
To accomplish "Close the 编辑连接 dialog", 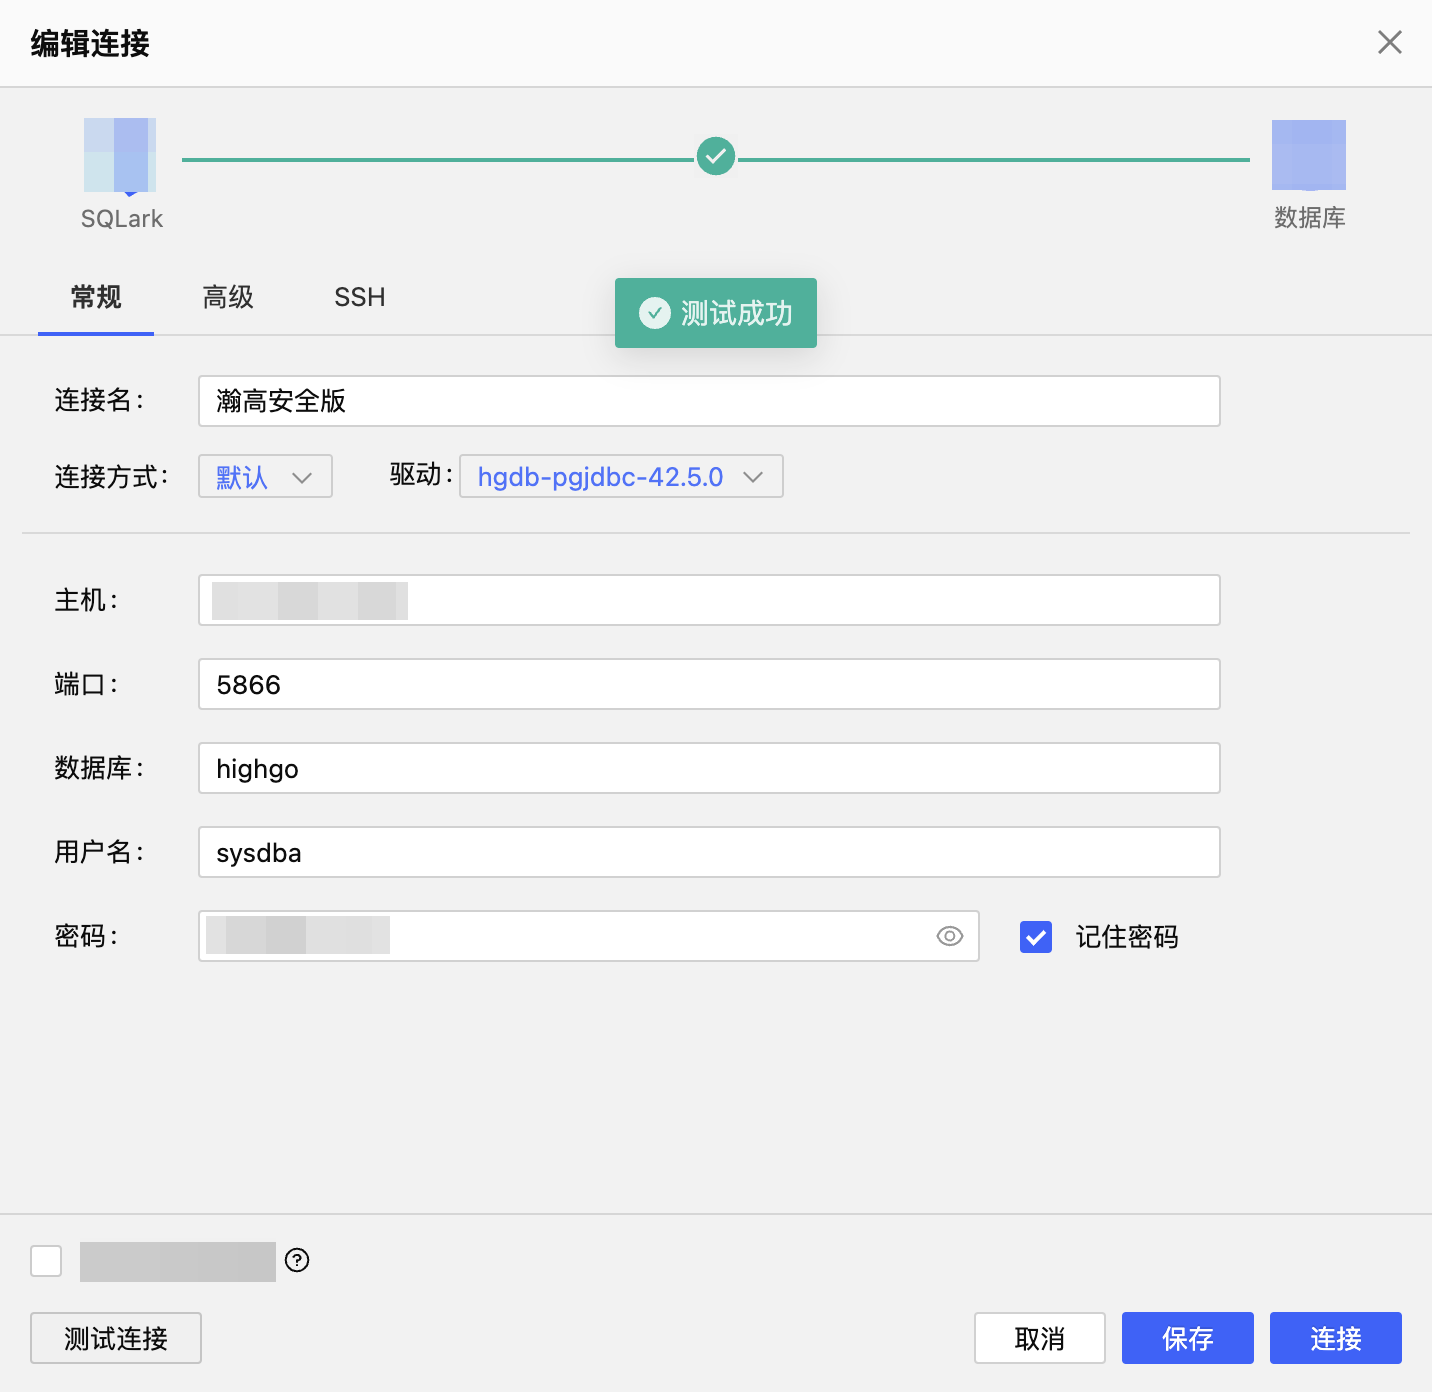I will [1389, 42].
